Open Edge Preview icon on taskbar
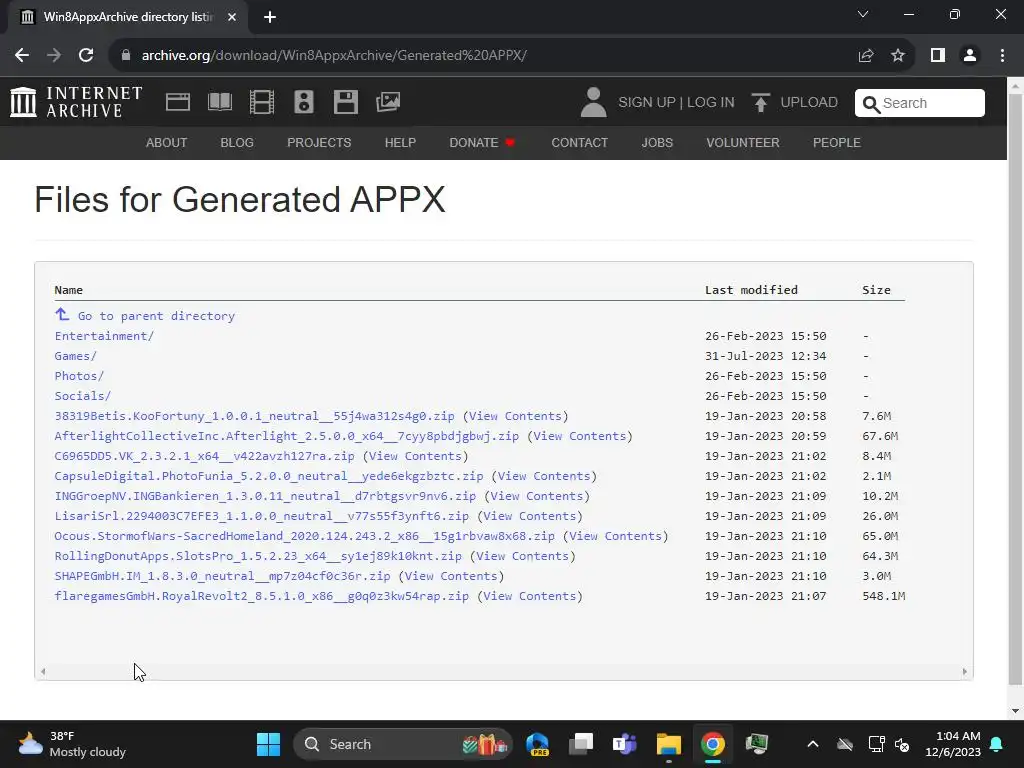This screenshot has height=768, width=1024. (x=537, y=744)
